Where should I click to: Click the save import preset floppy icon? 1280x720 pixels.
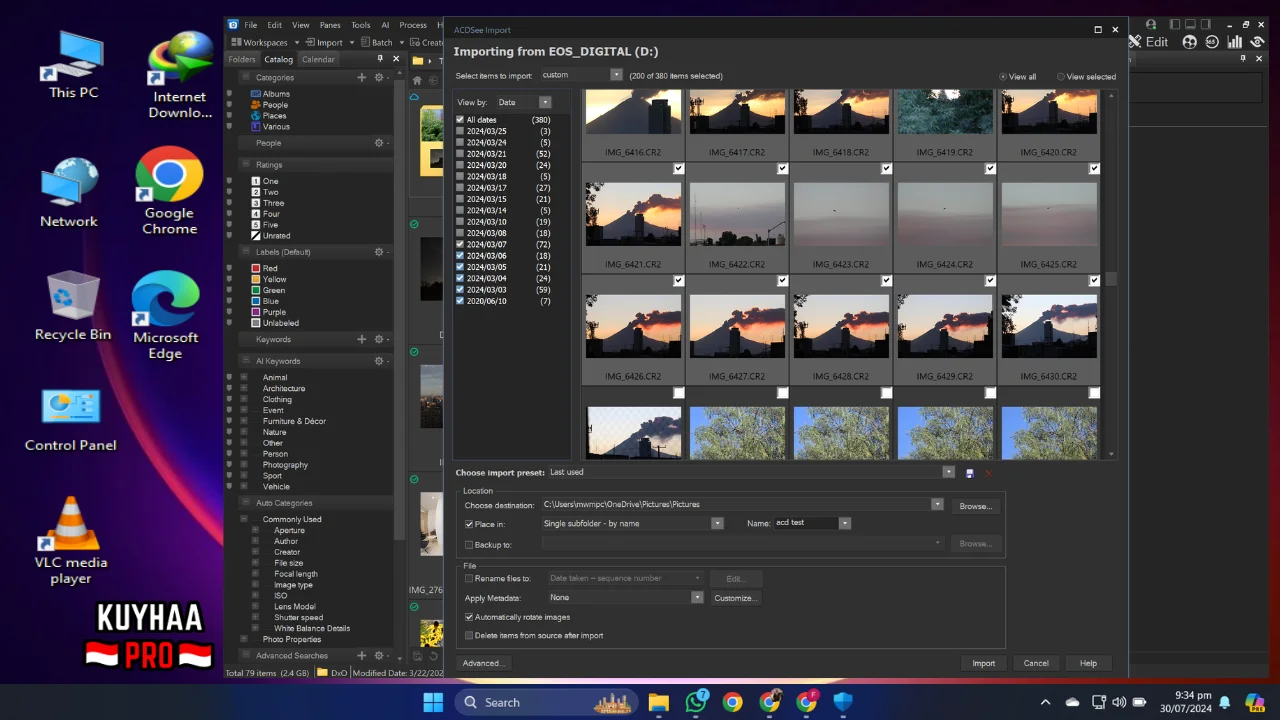(x=969, y=473)
